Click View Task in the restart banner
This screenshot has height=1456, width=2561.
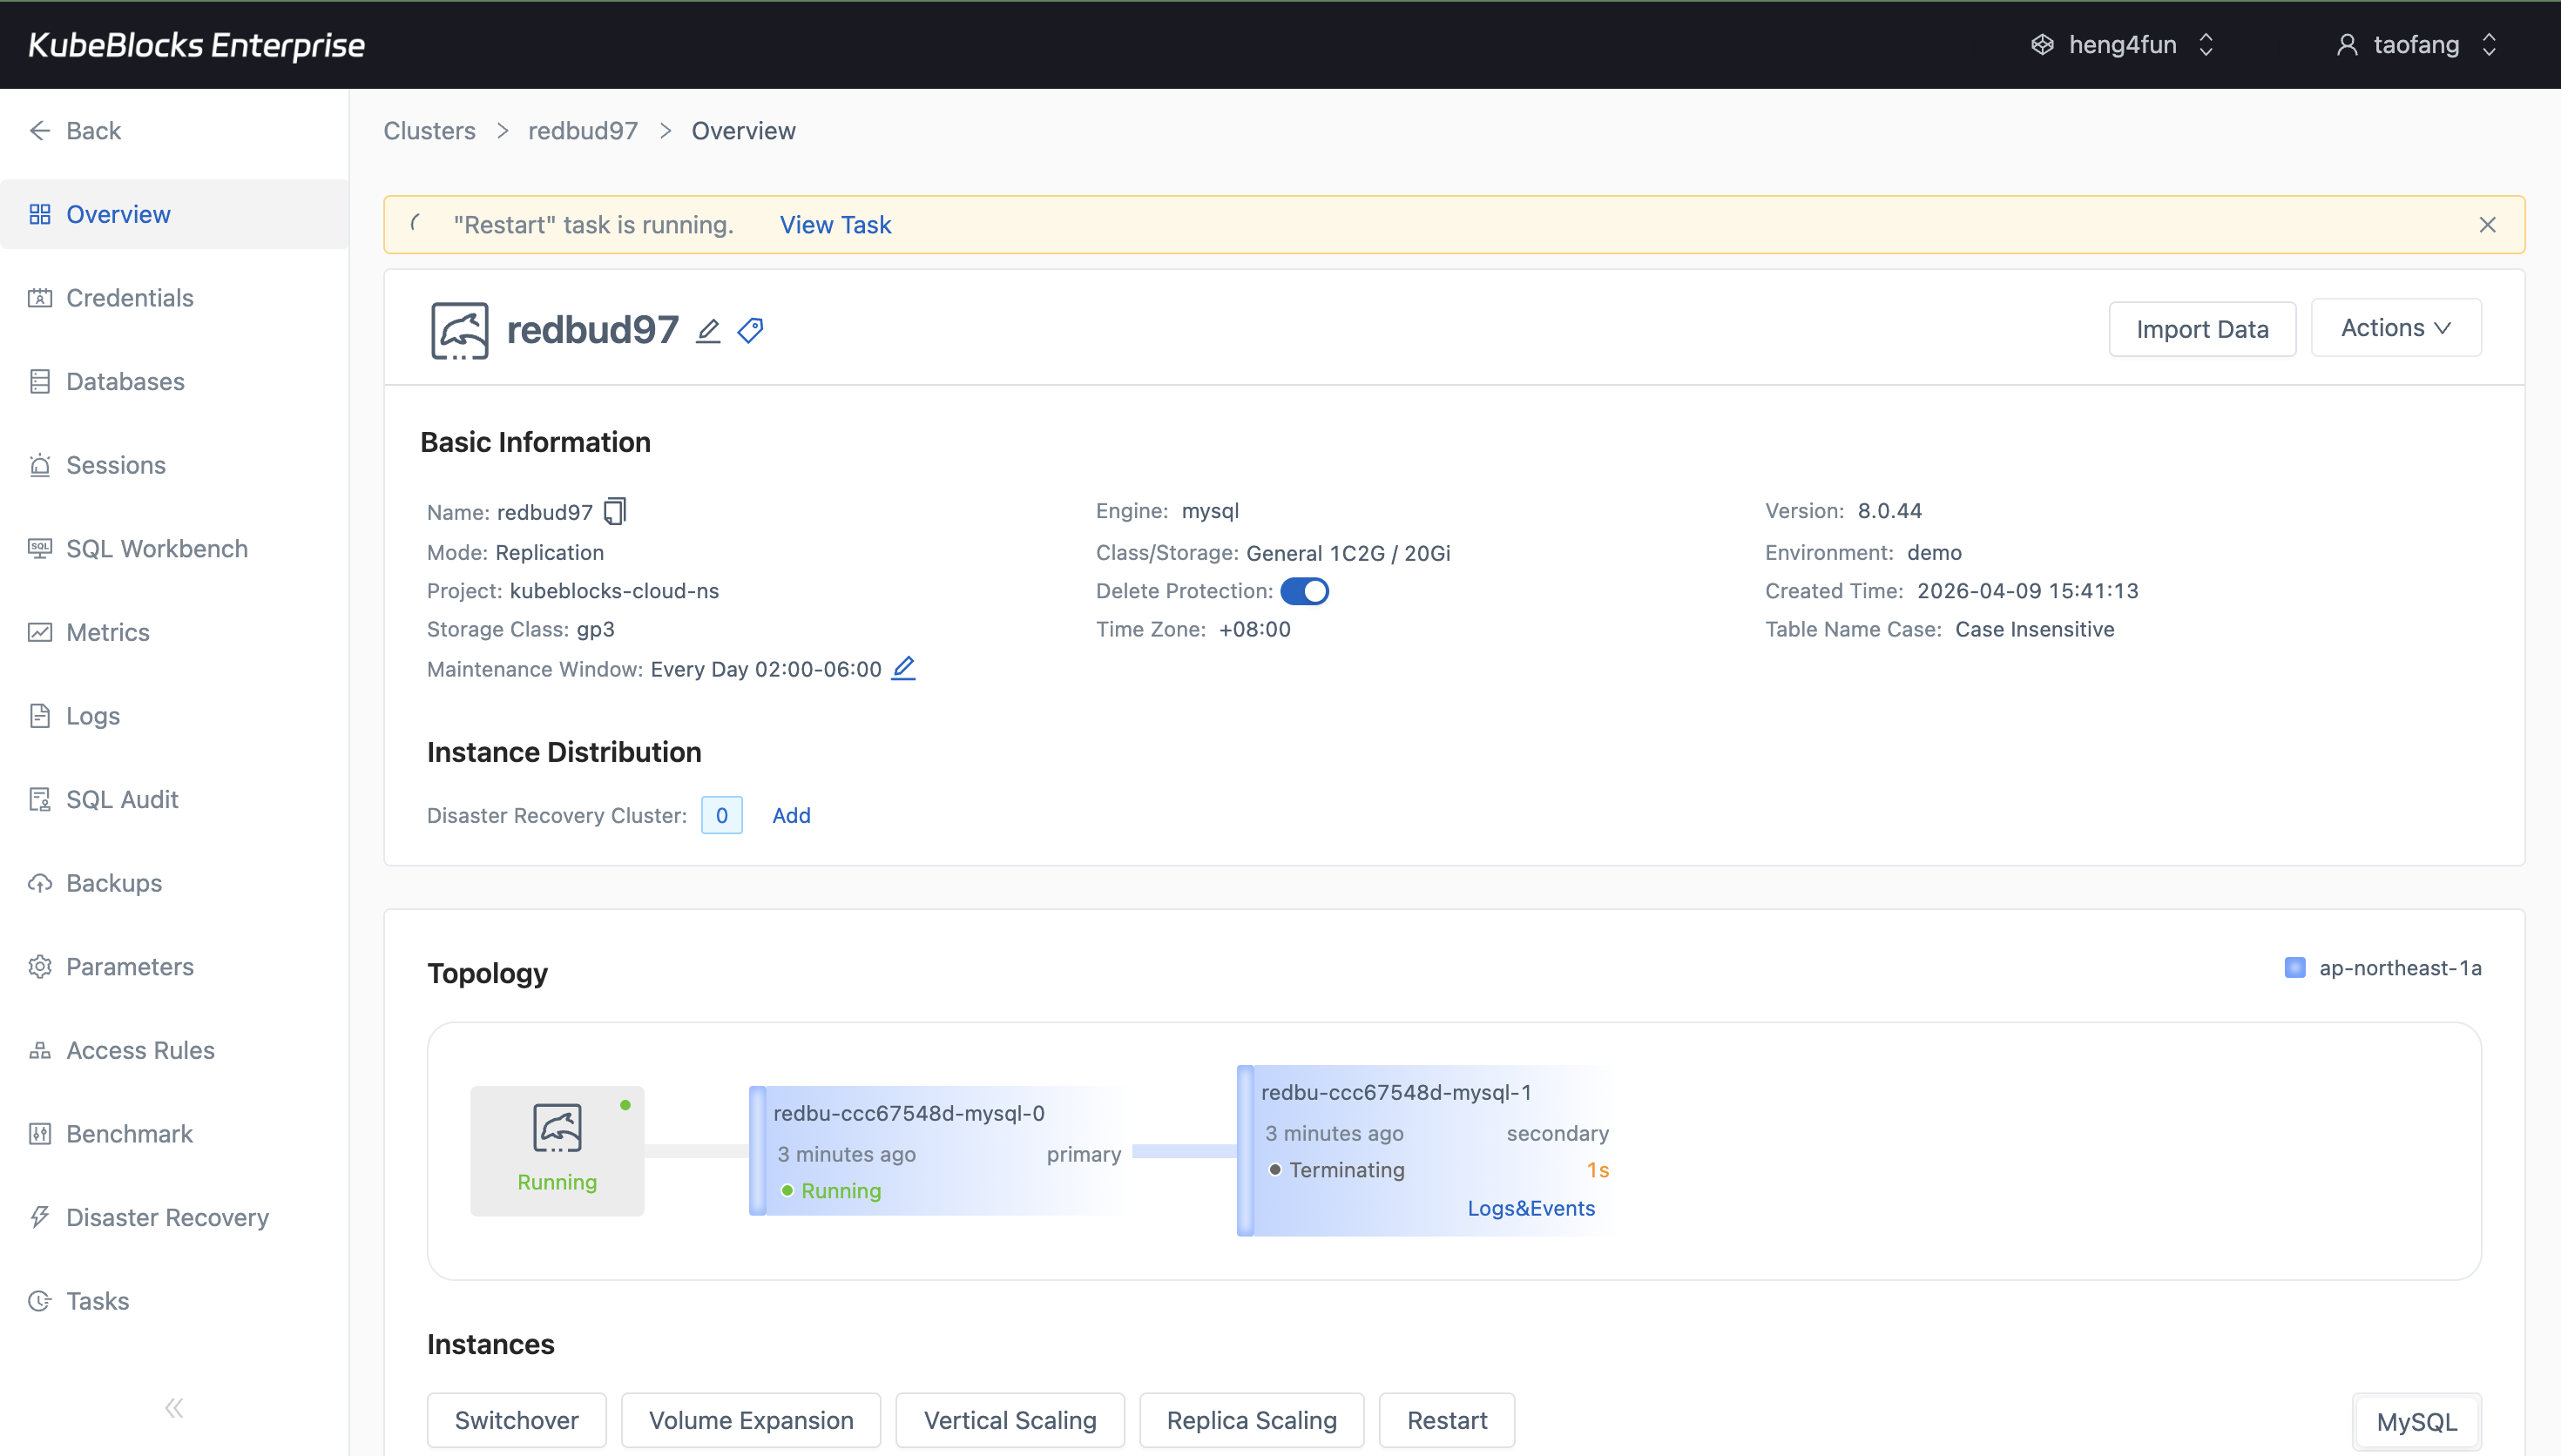tap(835, 224)
